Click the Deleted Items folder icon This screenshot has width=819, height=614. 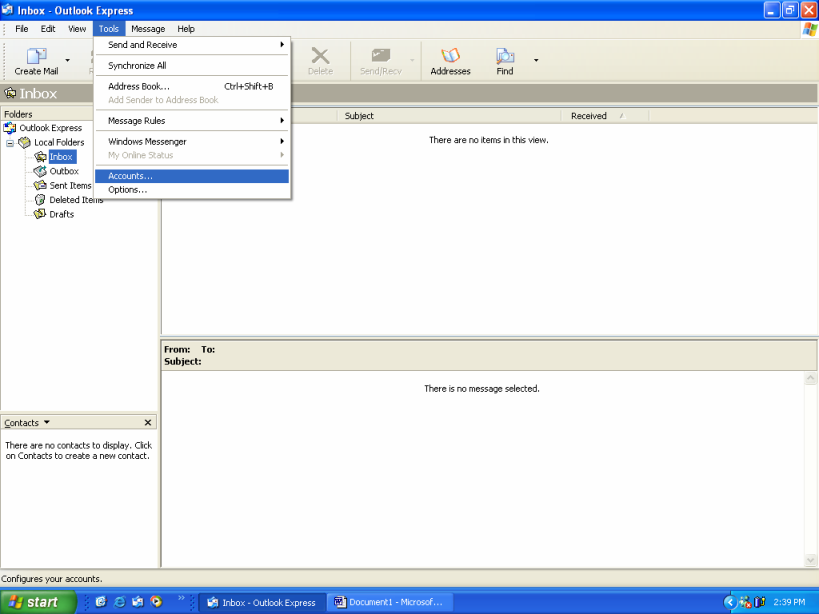coord(40,200)
